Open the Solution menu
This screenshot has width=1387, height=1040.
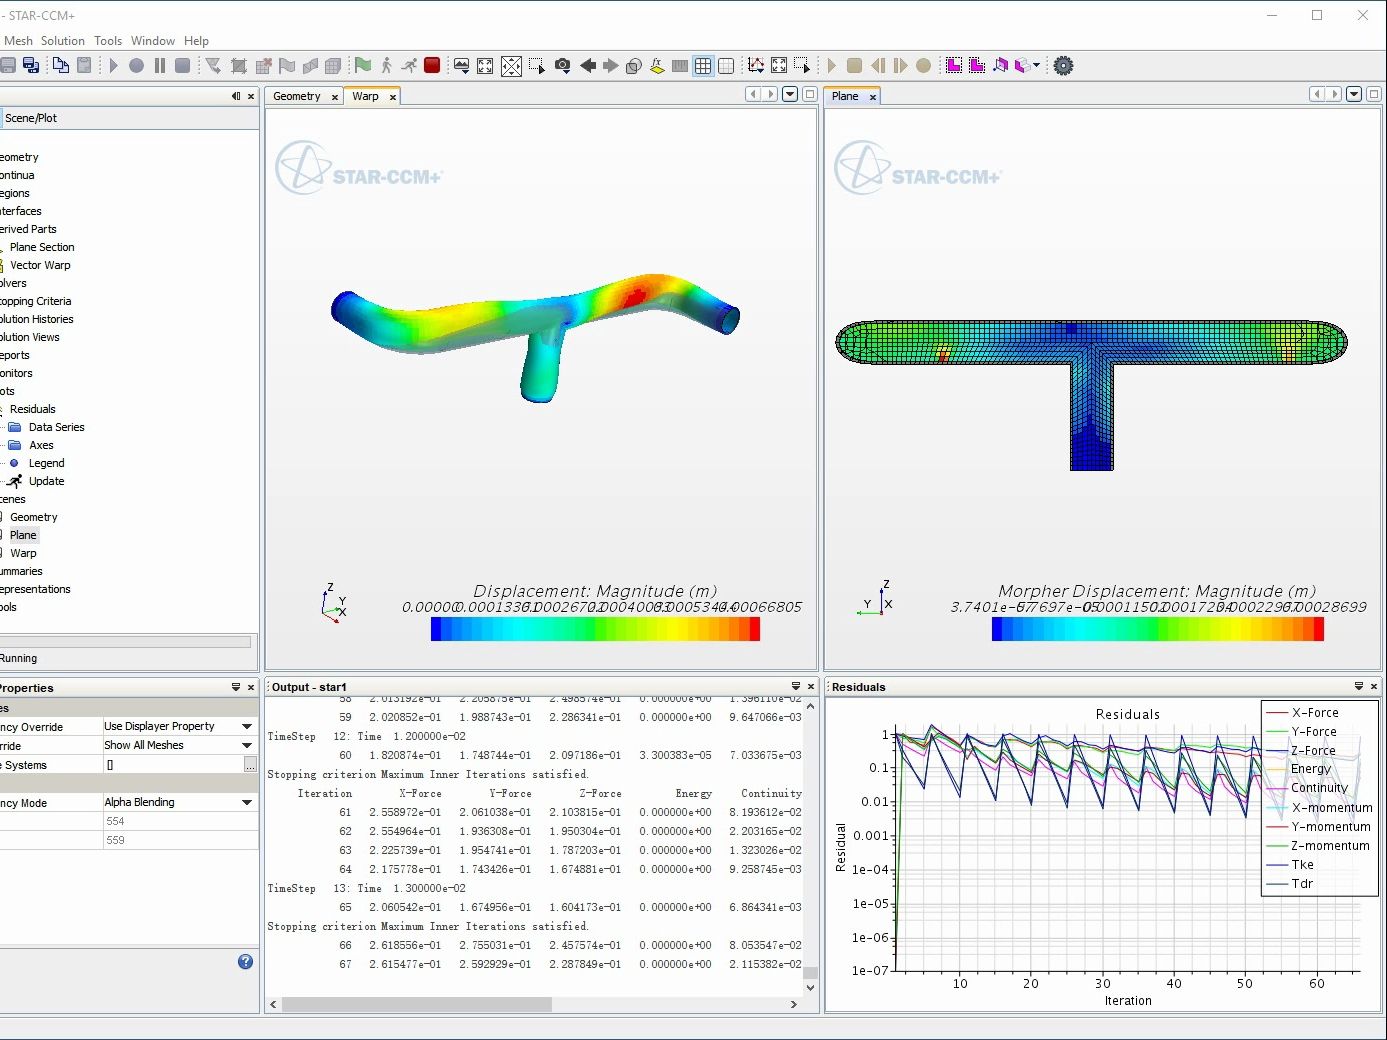click(63, 41)
